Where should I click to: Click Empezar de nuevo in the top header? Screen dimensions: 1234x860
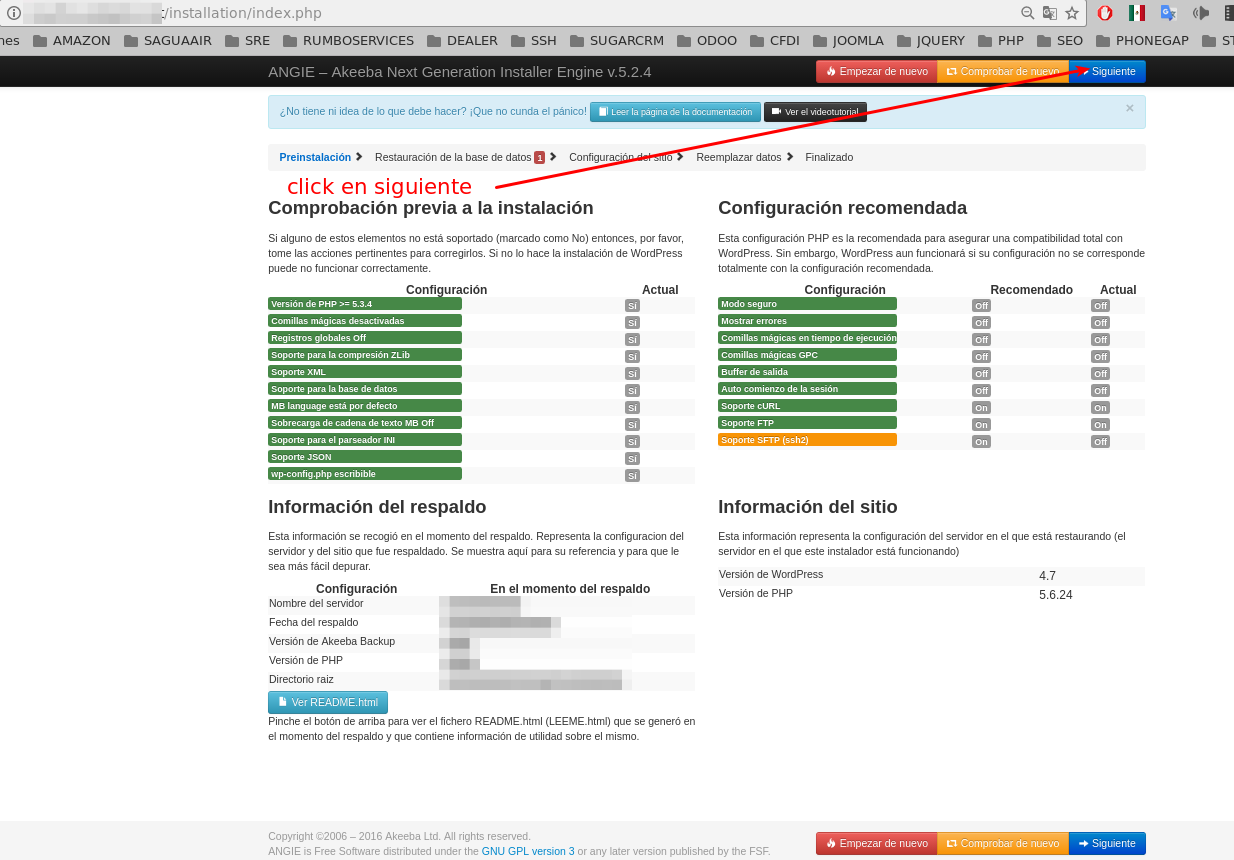tap(877, 71)
